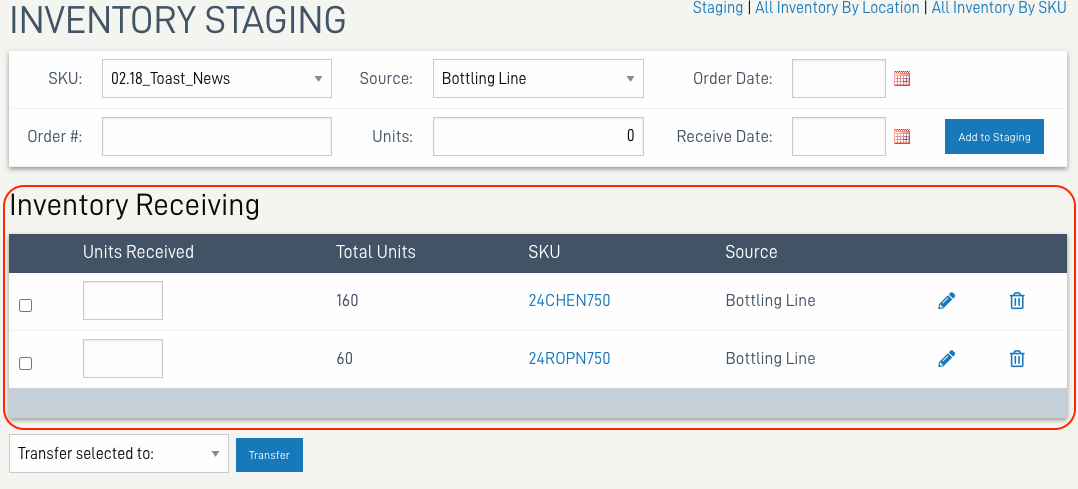Click Units Received box for 24CHEN750
Screen dimensions: 1078x489
pyautogui.click(x=123, y=301)
